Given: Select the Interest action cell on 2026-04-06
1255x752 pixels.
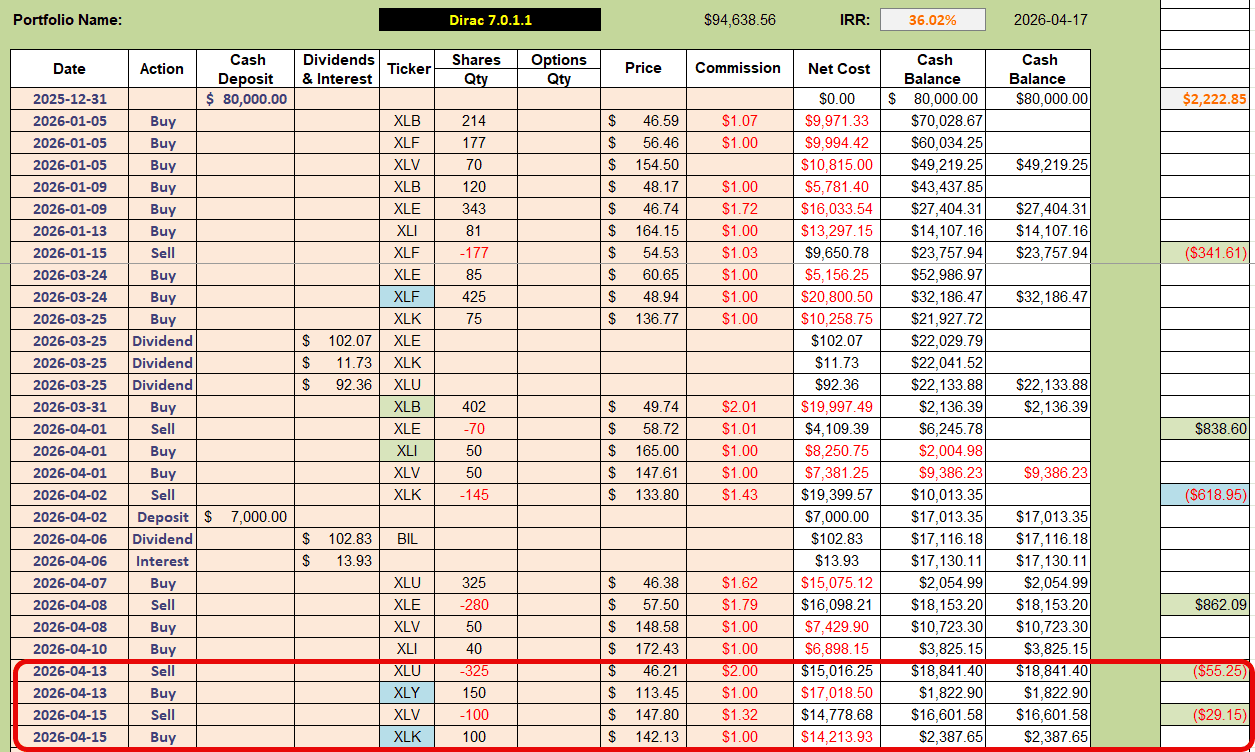Looking at the screenshot, I should coord(162,561).
